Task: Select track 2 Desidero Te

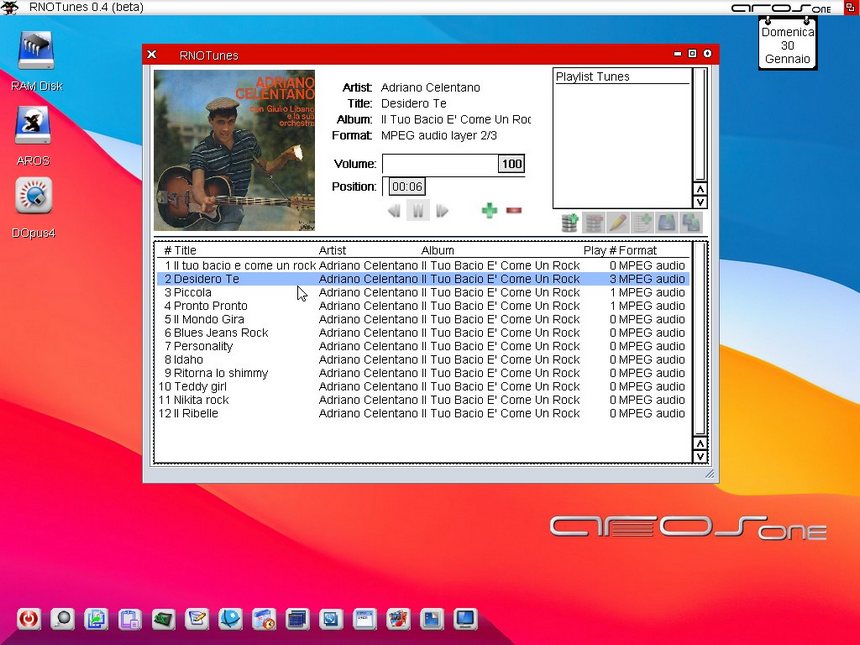Action: coord(423,279)
